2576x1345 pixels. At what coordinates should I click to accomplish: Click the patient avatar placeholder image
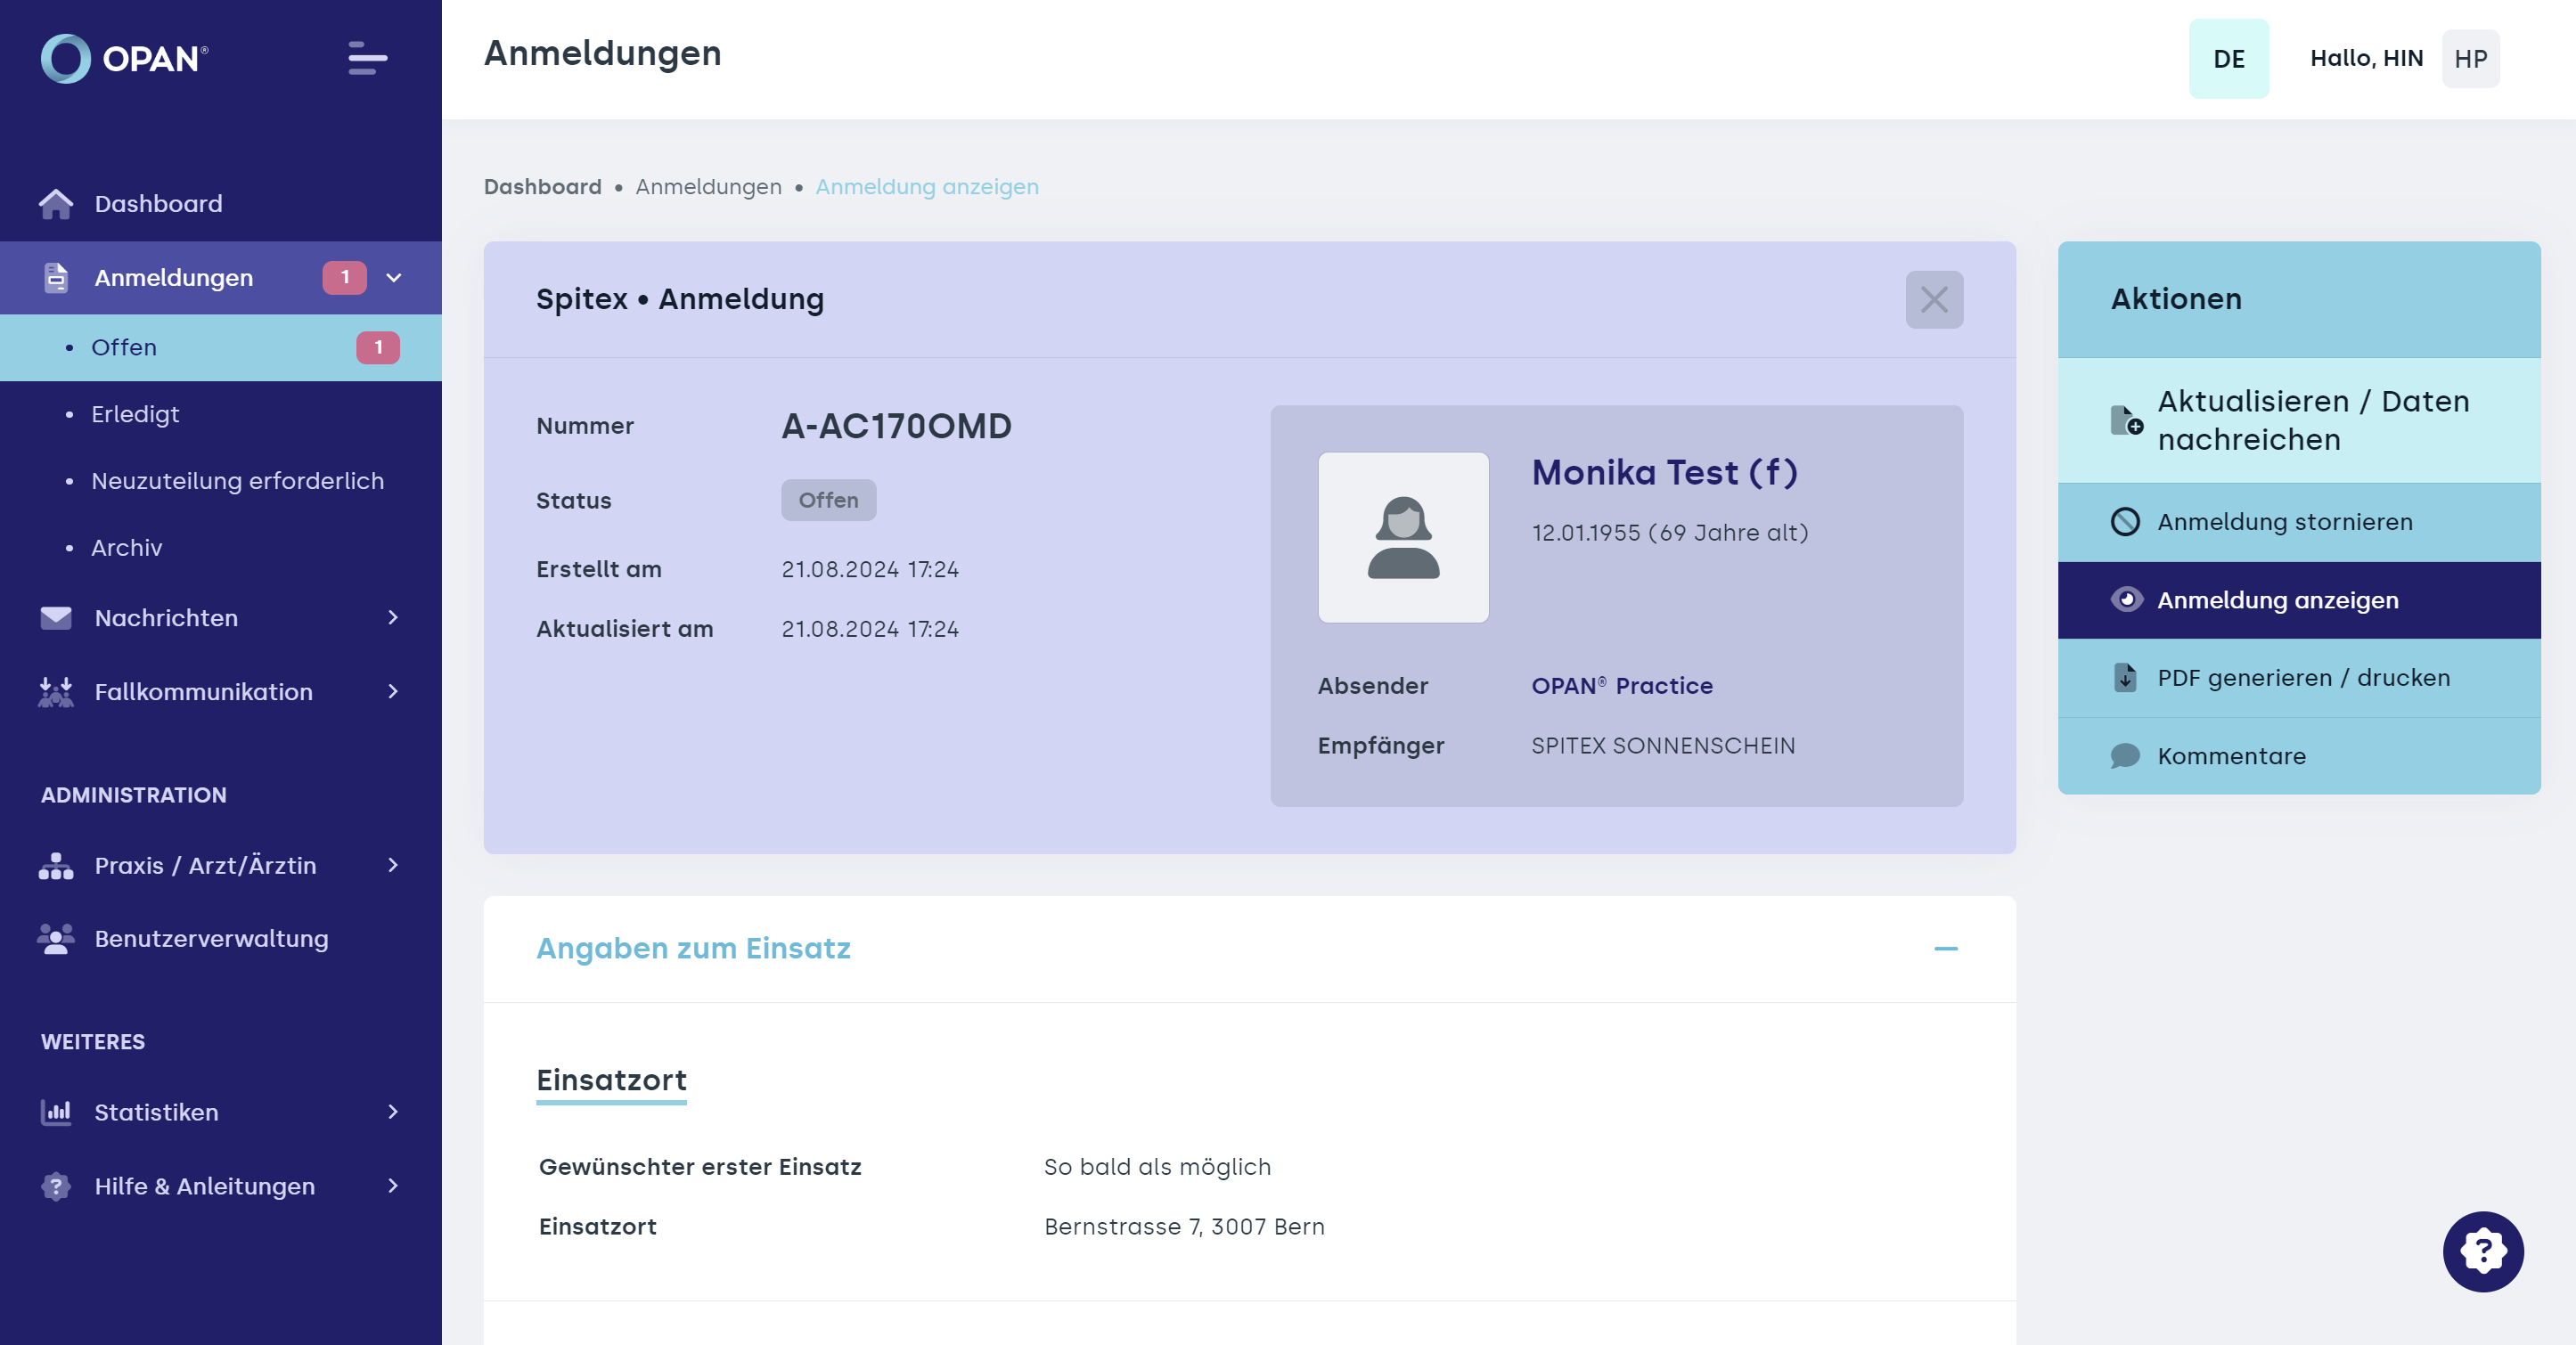pyautogui.click(x=1403, y=537)
